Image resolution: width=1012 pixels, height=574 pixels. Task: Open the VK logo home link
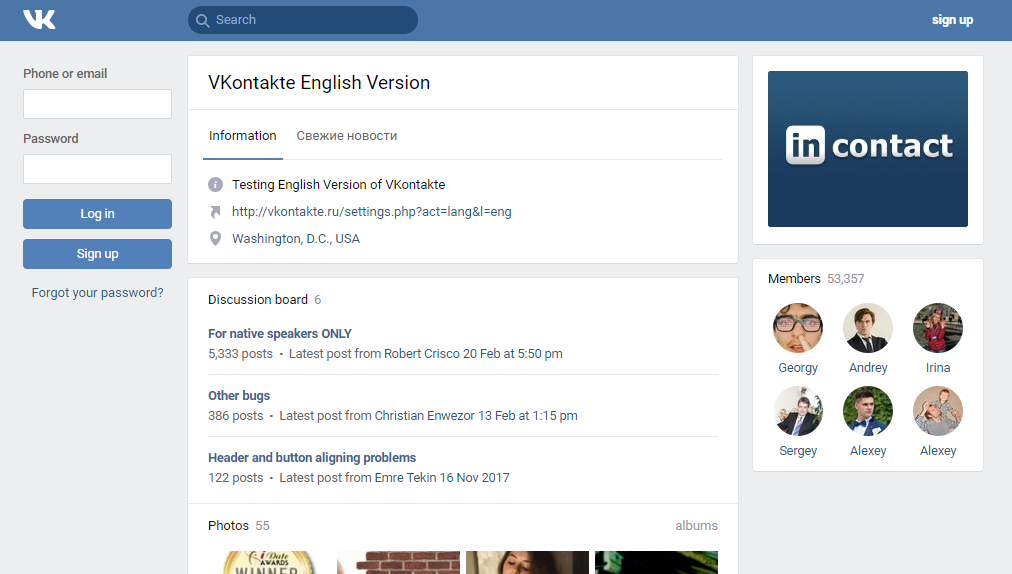39,19
